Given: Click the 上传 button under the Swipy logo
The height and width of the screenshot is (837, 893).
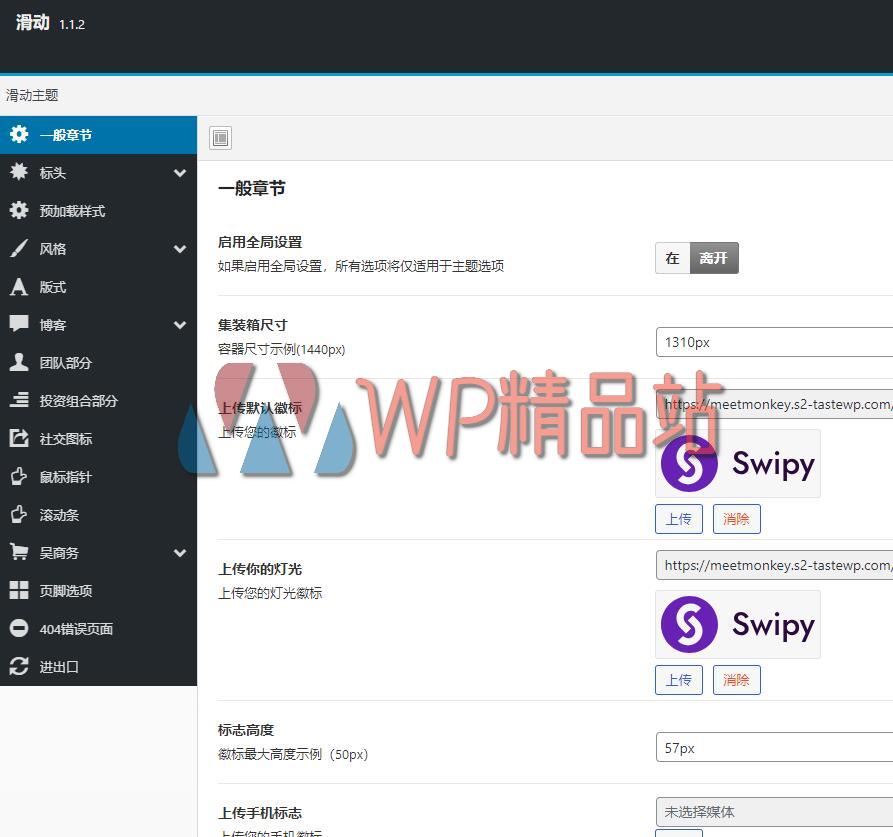Looking at the screenshot, I should [679, 519].
